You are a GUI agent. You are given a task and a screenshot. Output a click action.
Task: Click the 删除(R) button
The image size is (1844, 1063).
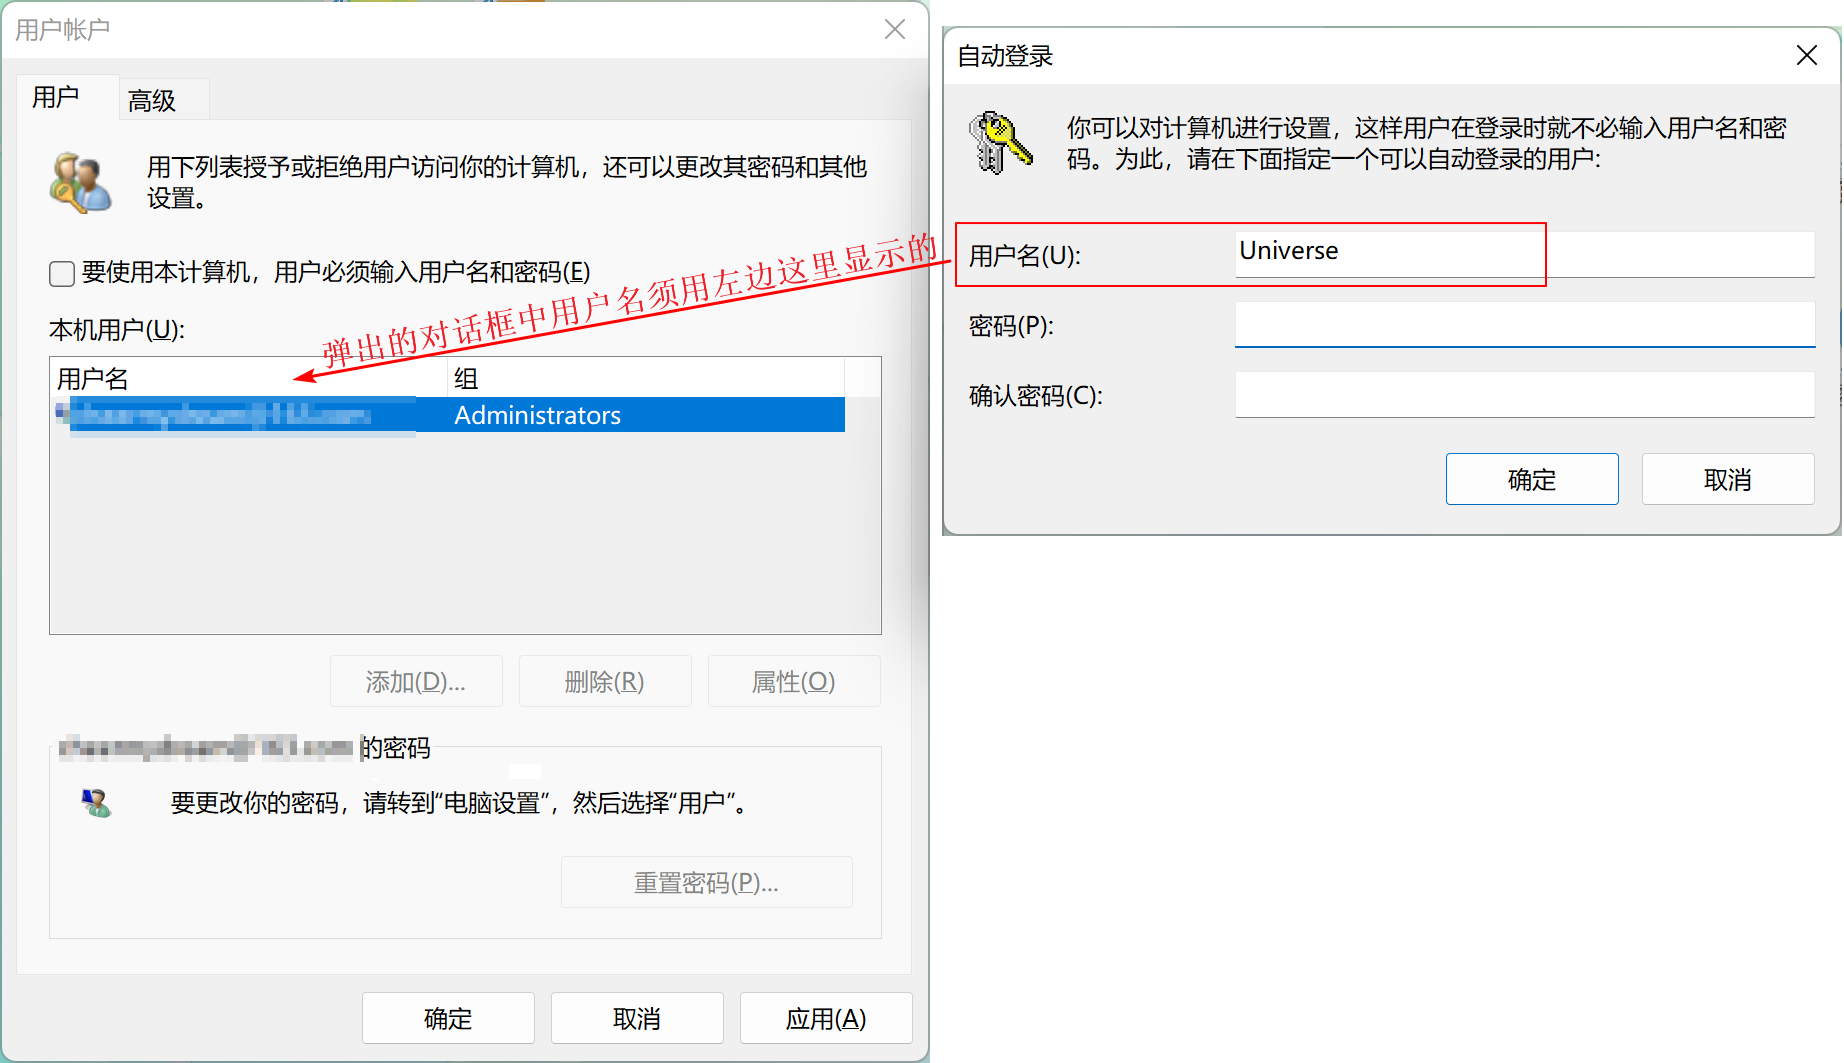[x=605, y=682]
